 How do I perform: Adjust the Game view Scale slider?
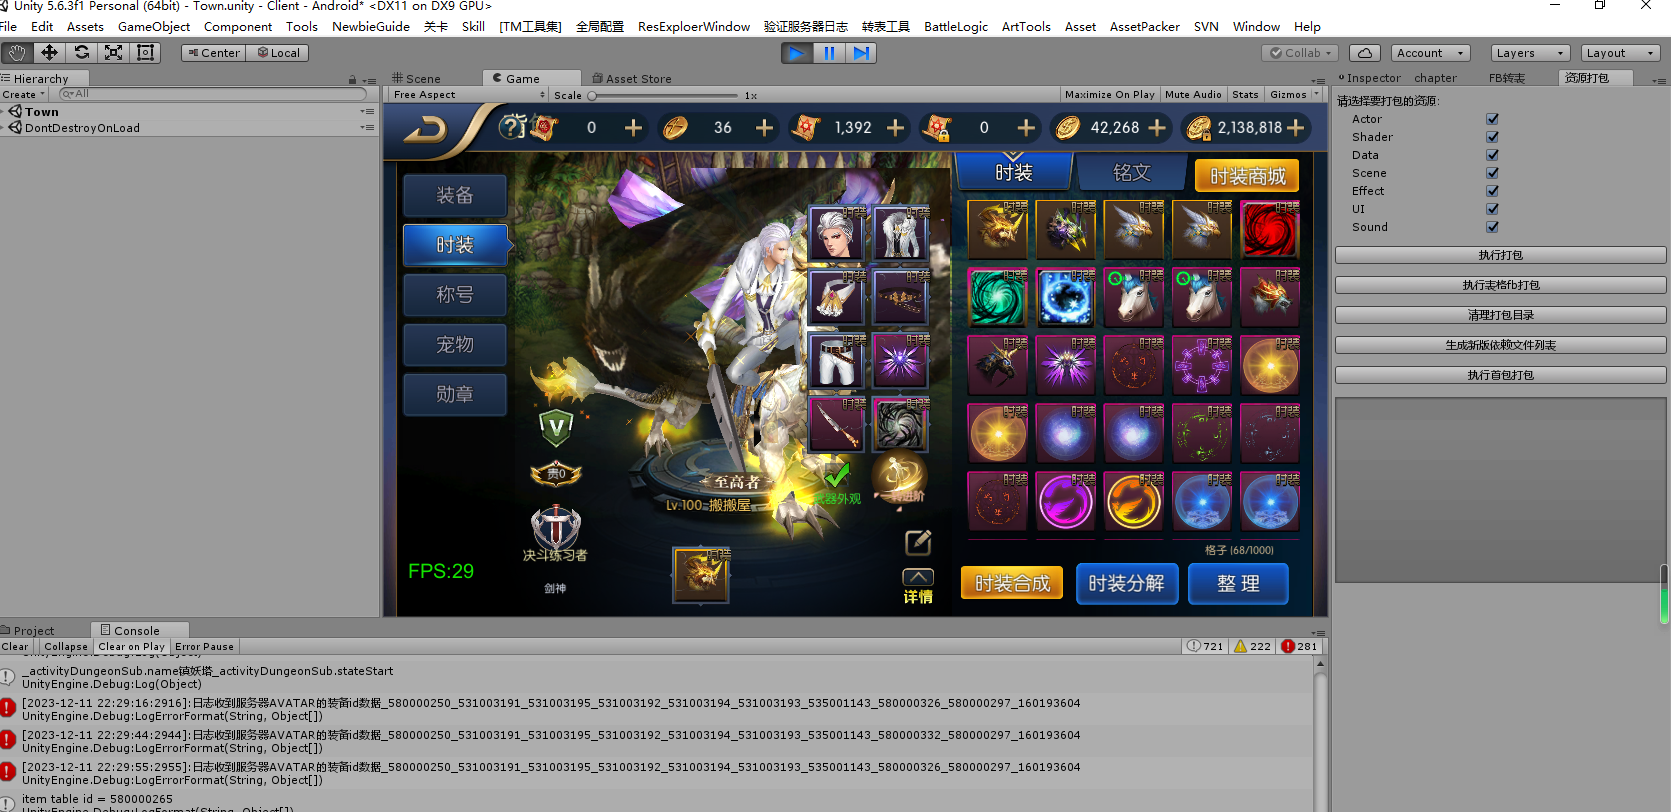click(x=592, y=96)
